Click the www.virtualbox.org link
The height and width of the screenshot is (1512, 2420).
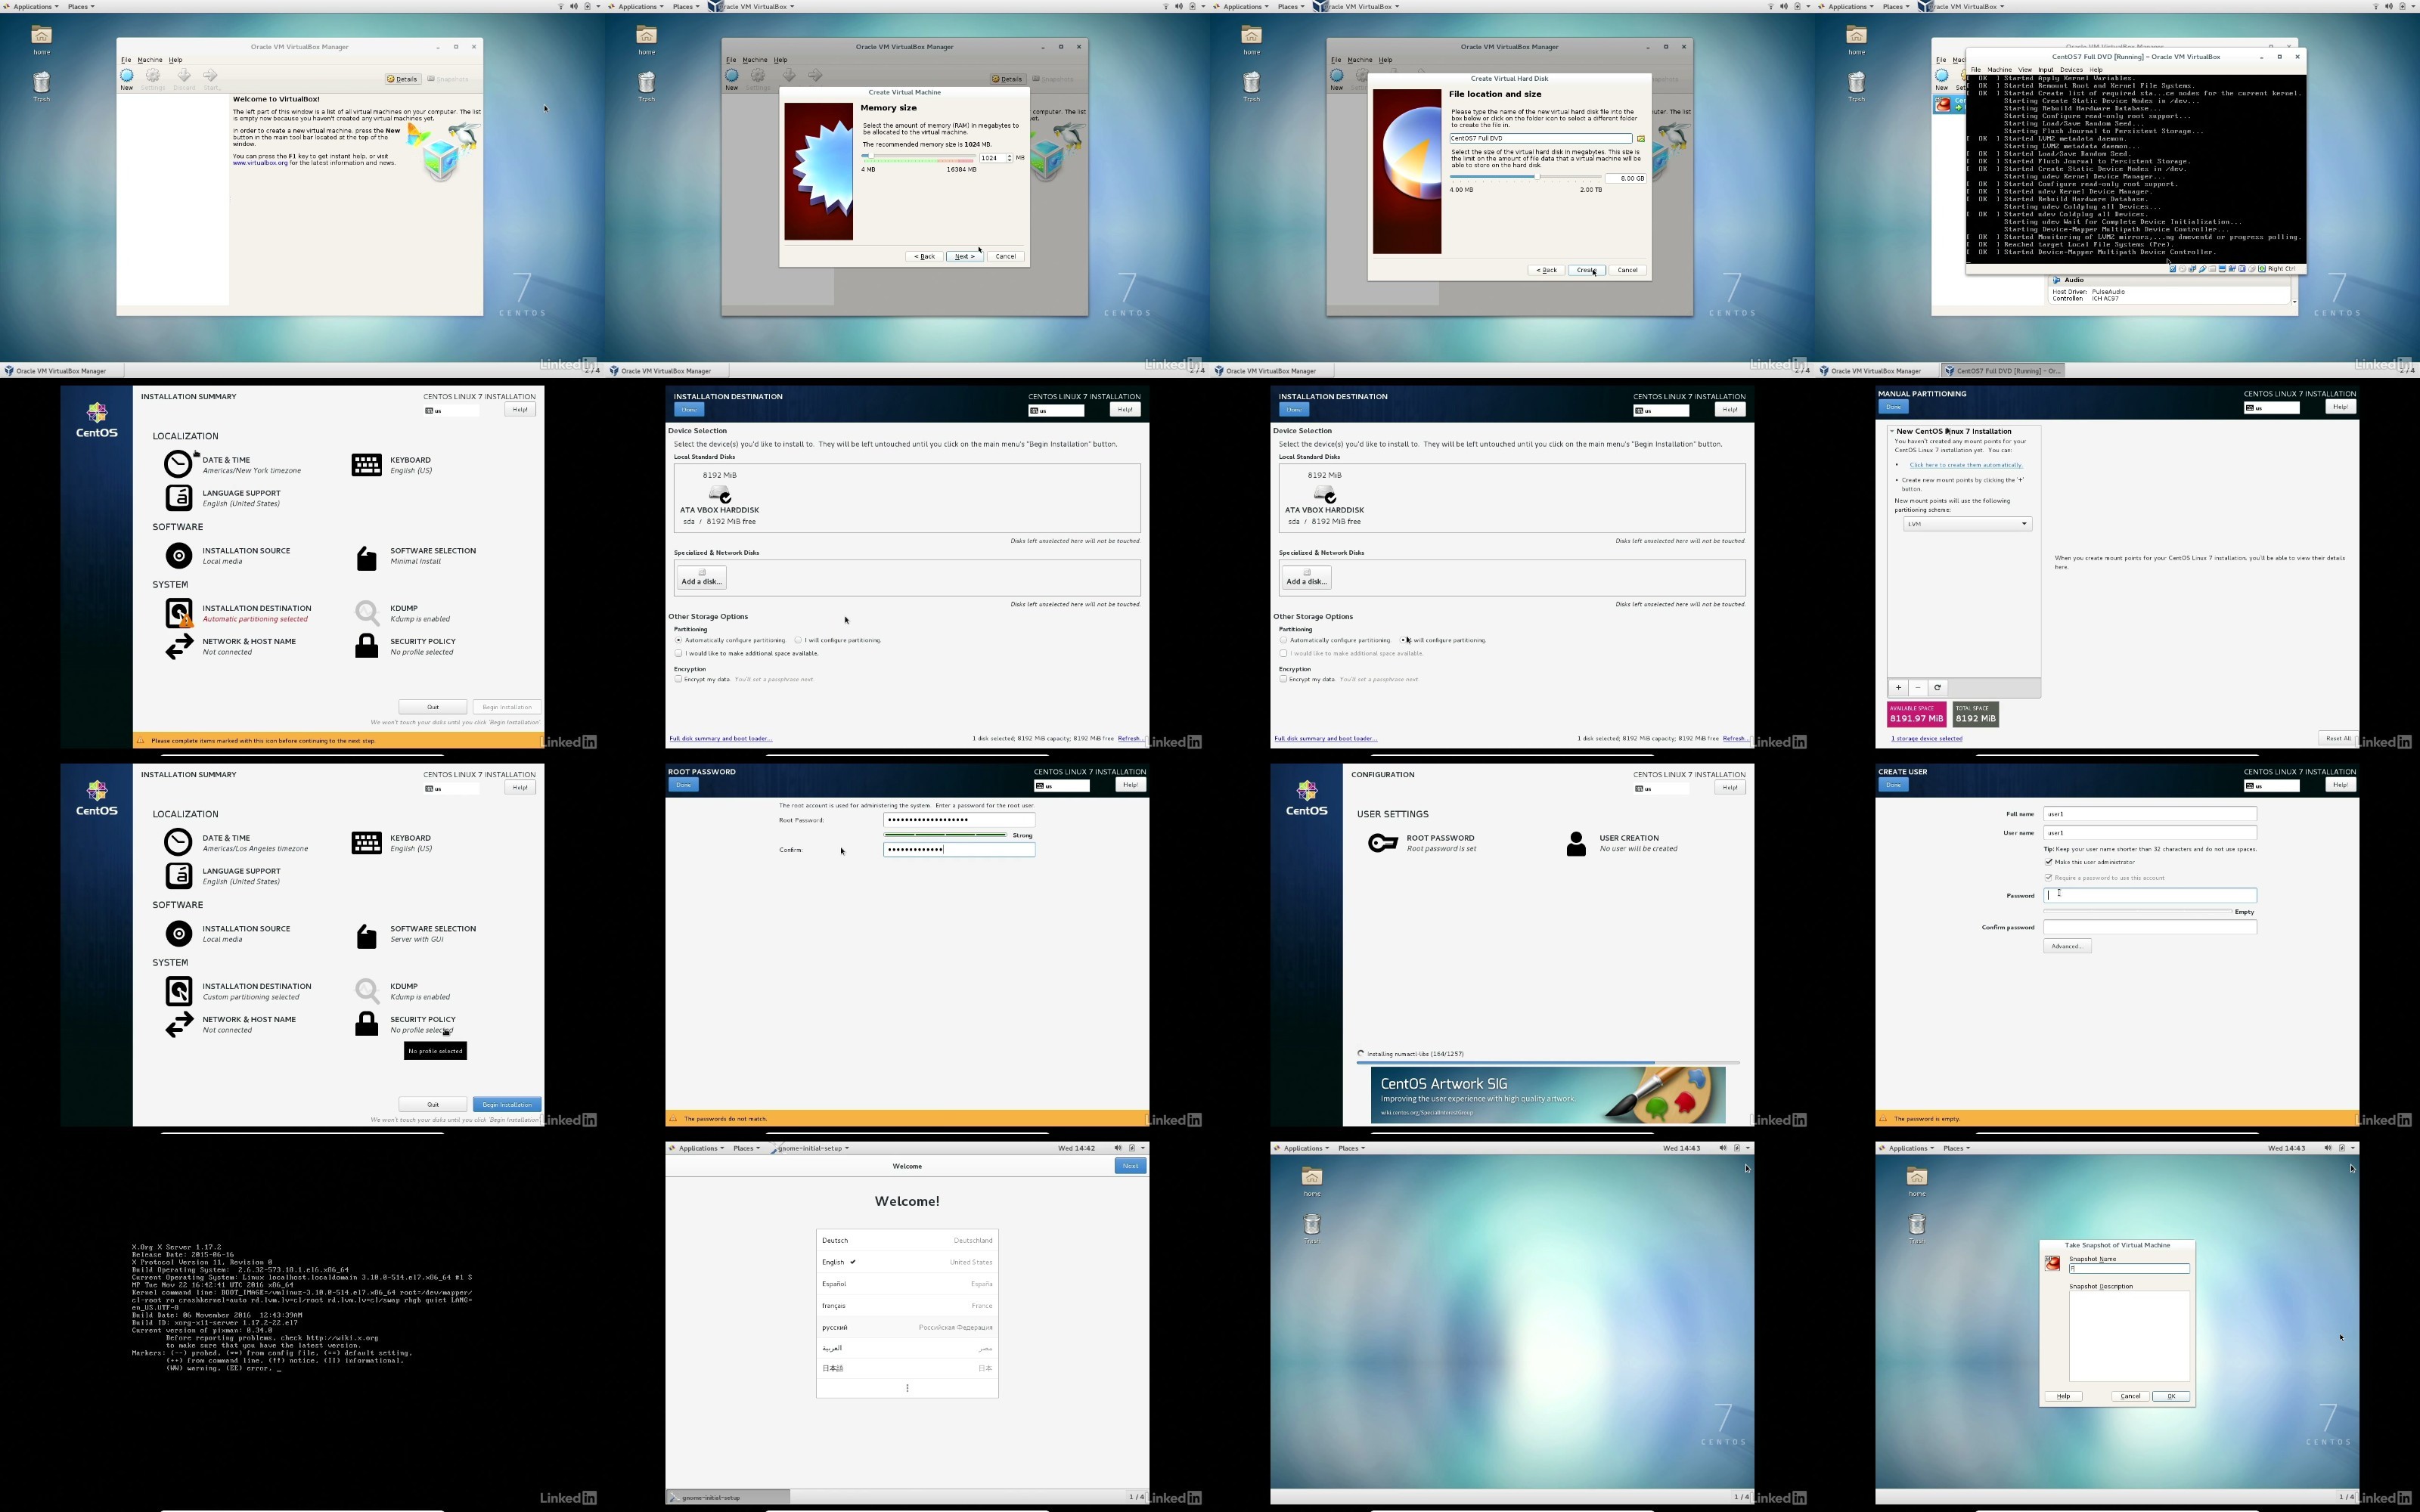[x=260, y=163]
